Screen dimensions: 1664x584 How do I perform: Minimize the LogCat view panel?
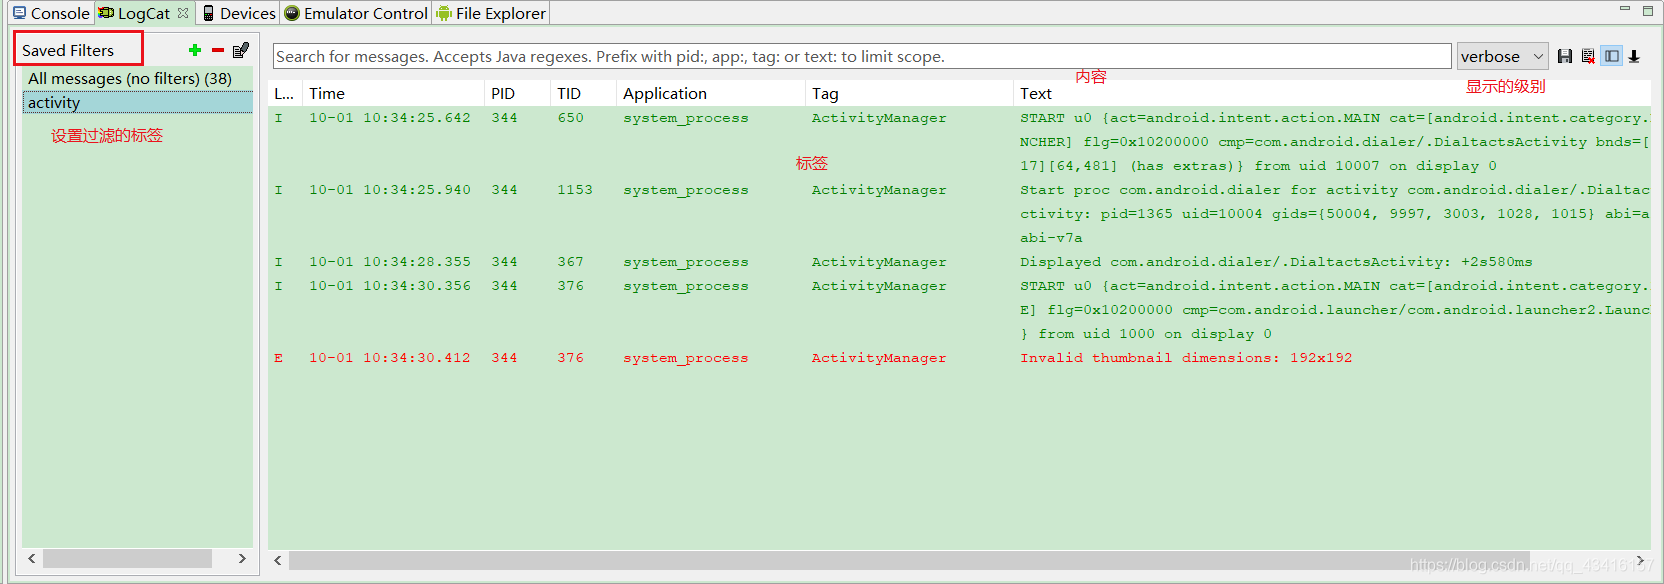tap(1625, 9)
